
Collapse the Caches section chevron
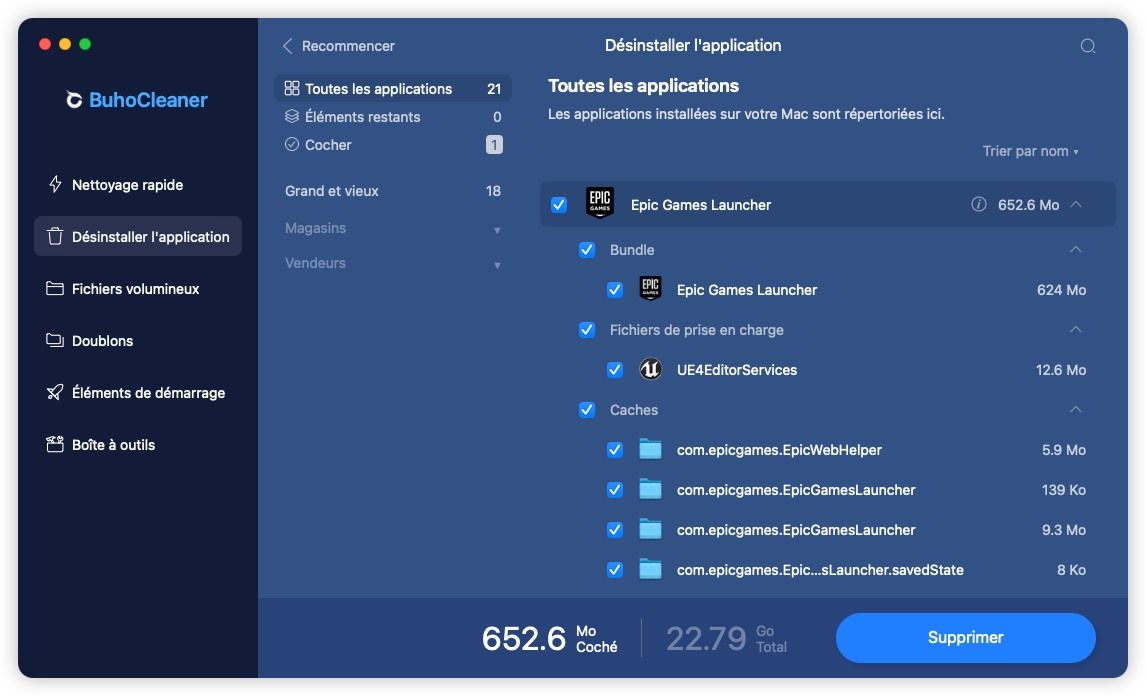1076,409
